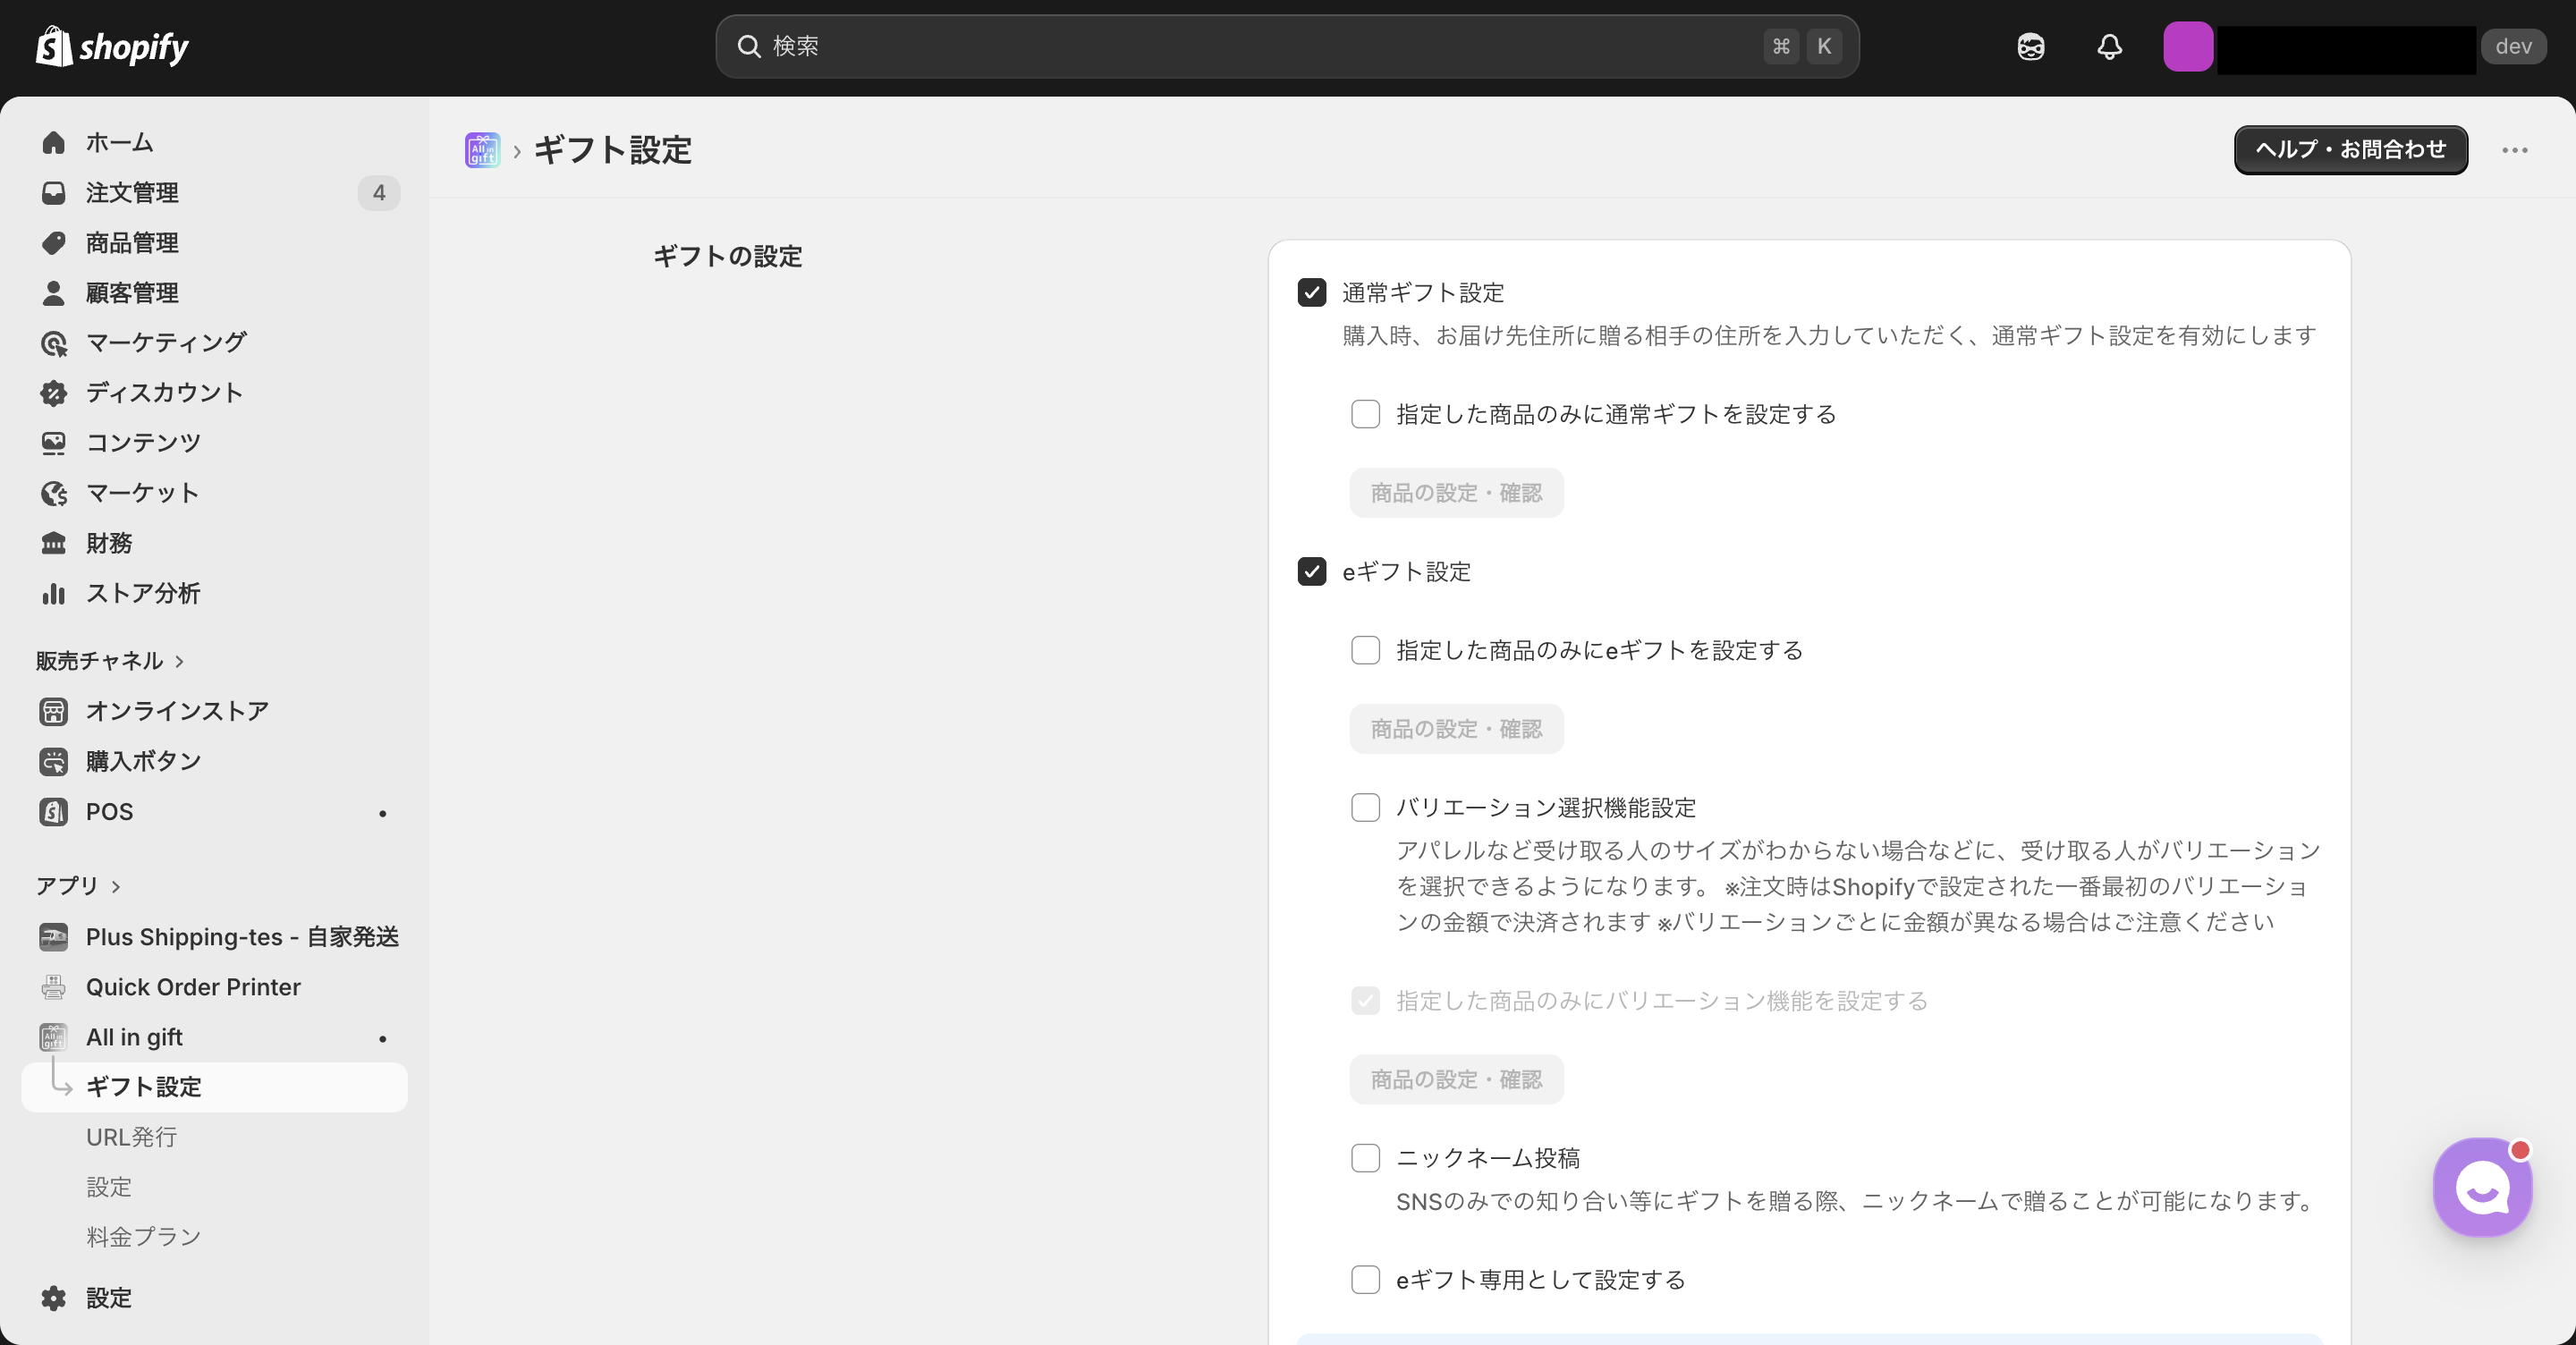Click the bank icon for 財務

click(x=53, y=542)
